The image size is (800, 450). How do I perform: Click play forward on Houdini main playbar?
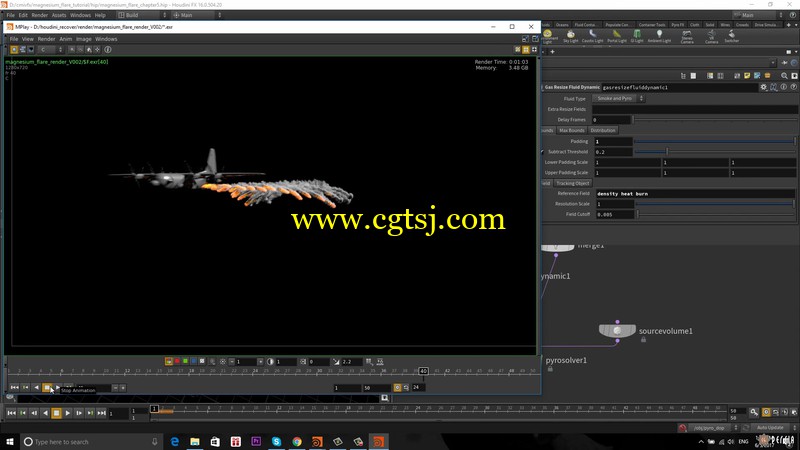pos(67,413)
